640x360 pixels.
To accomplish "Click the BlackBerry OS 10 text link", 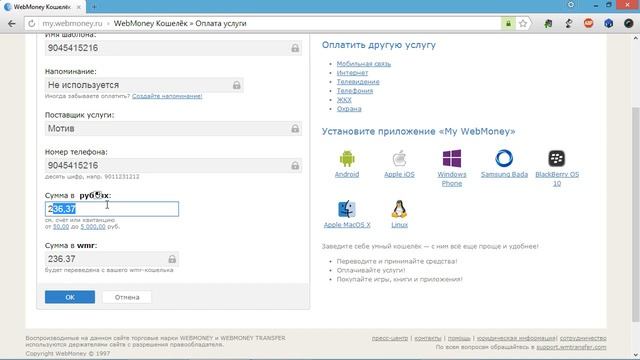I will [x=557, y=179].
